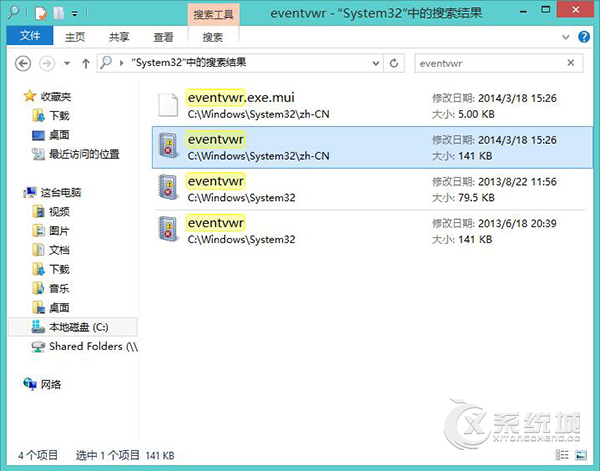600x471 pixels.
Task: Select the 搜索工具 contextual tab header
Action: click(x=213, y=15)
